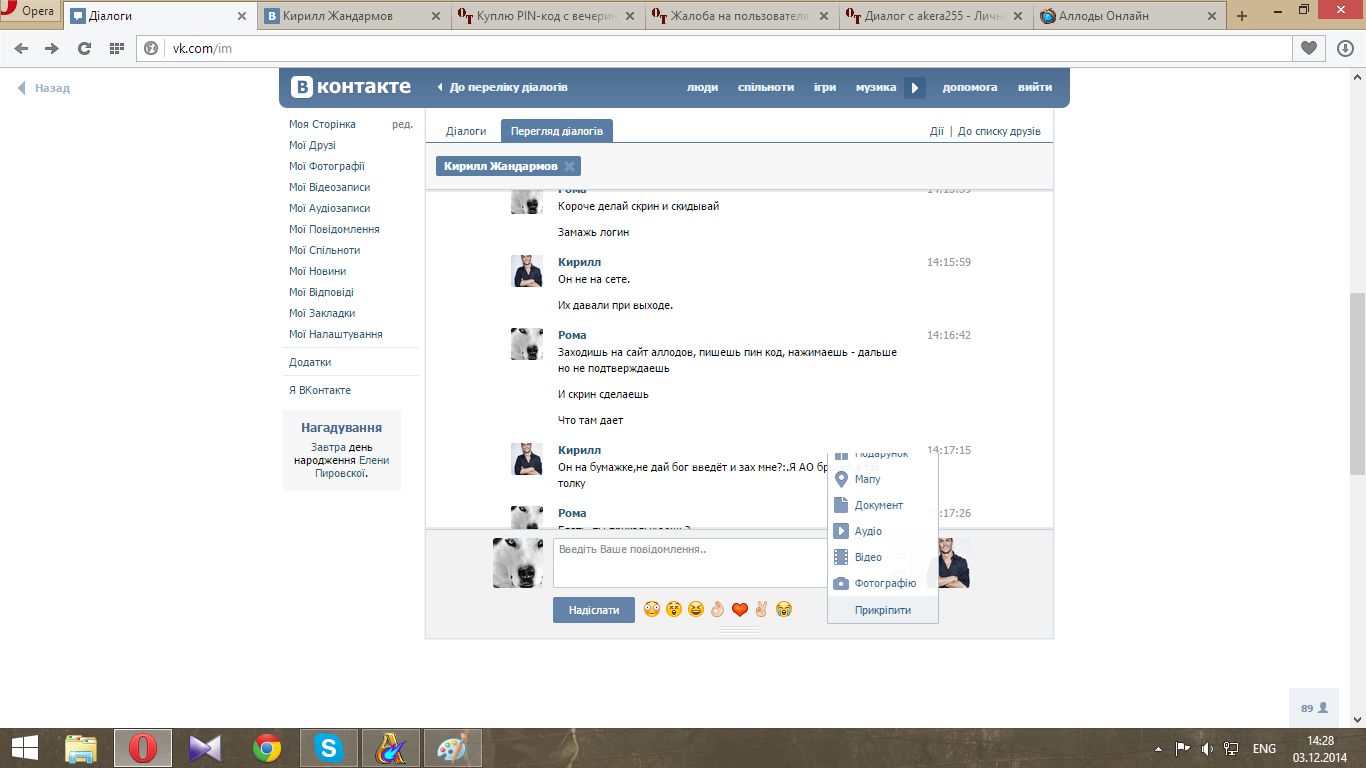
Task: Switch to the Діалоги page tab
Action: coord(466,131)
